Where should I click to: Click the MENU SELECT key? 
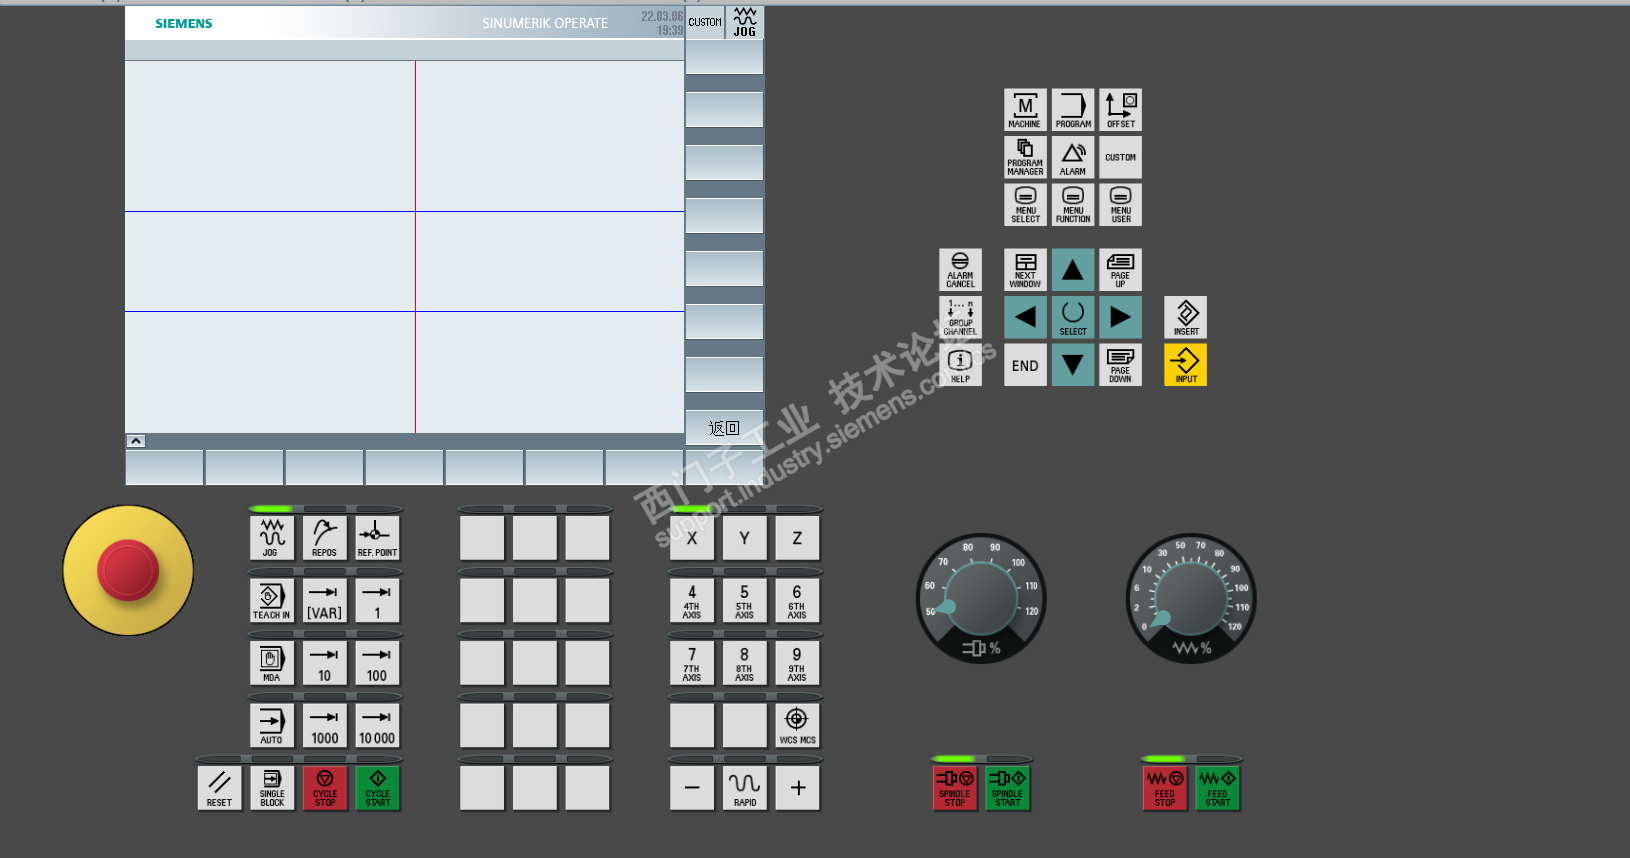[1025, 205]
